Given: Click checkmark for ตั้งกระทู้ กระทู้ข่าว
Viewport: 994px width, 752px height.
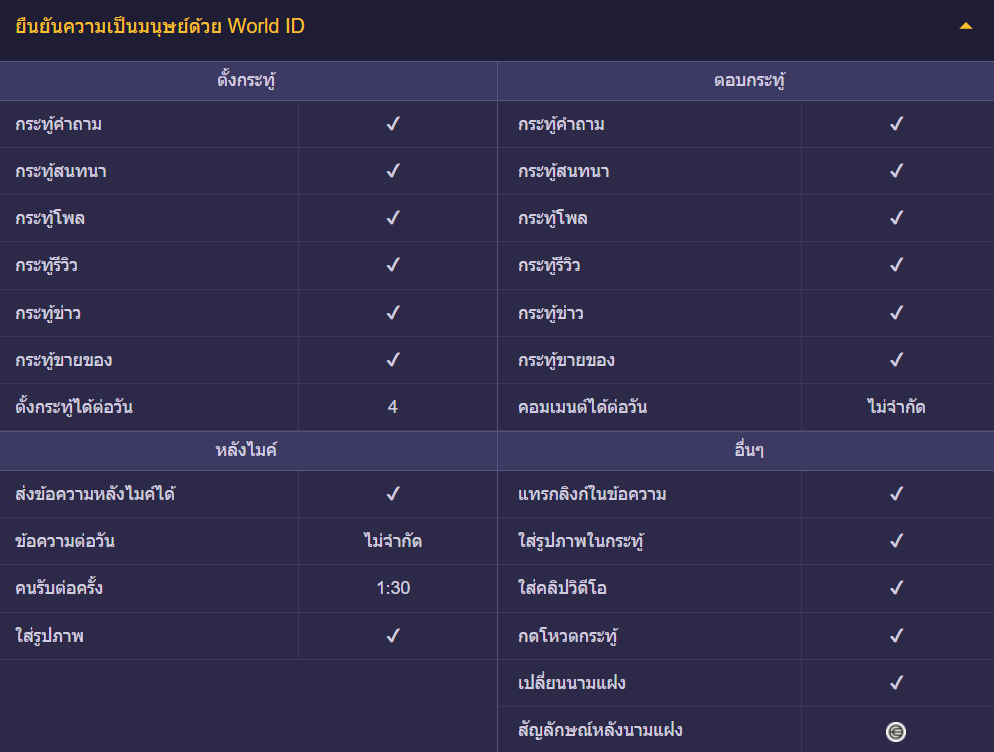Looking at the screenshot, I should pyautogui.click(x=393, y=313).
